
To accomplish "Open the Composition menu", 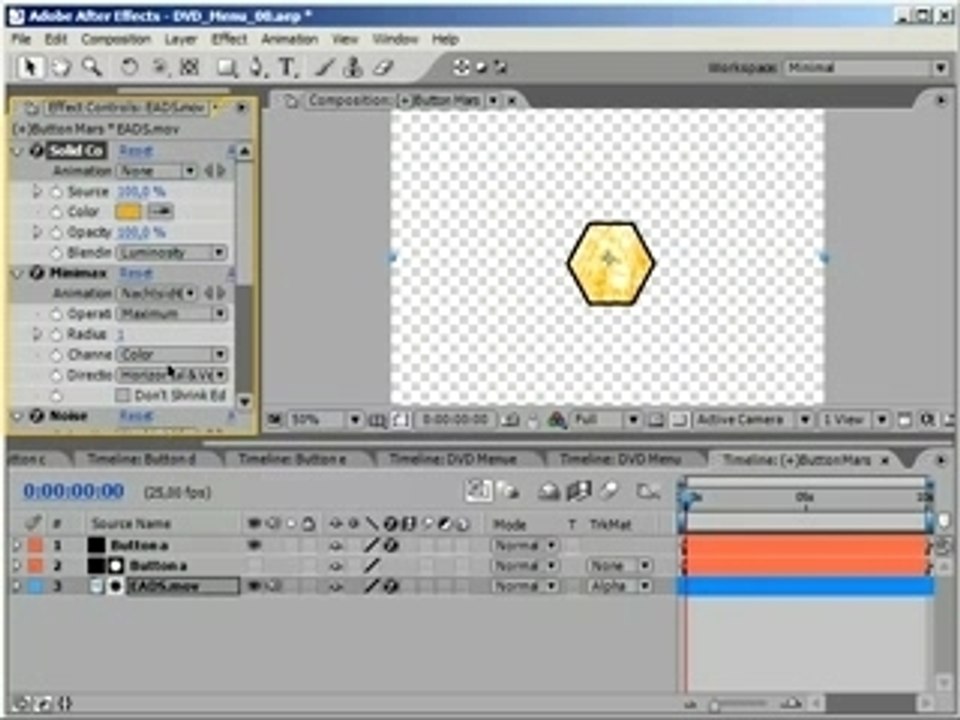I will (x=116, y=39).
